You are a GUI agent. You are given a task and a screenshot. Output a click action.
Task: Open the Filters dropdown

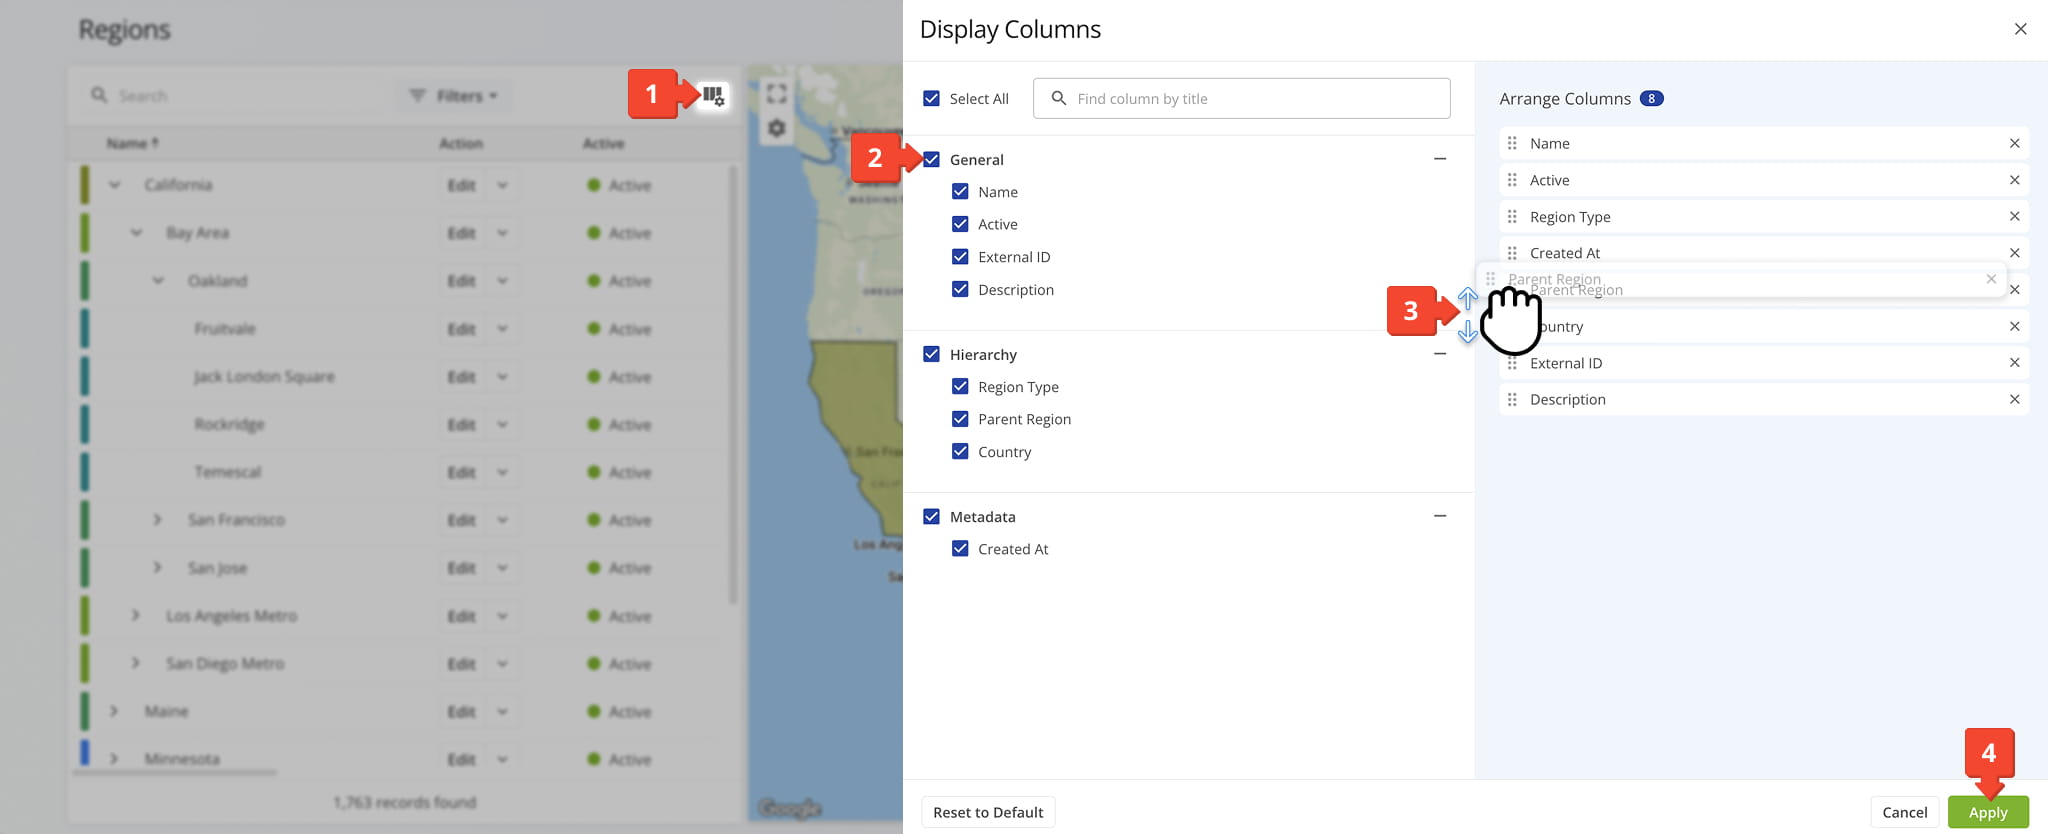[x=454, y=96]
